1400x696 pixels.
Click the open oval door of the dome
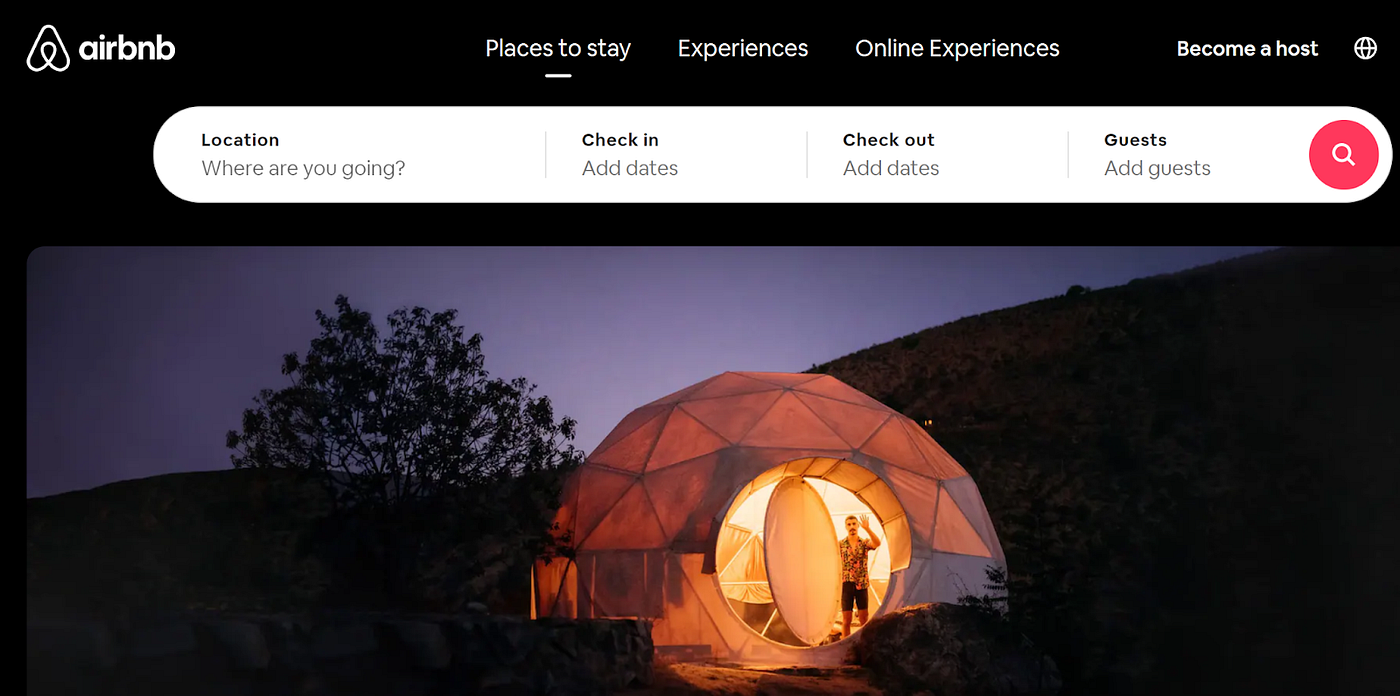pyautogui.click(x=800, y=560)
